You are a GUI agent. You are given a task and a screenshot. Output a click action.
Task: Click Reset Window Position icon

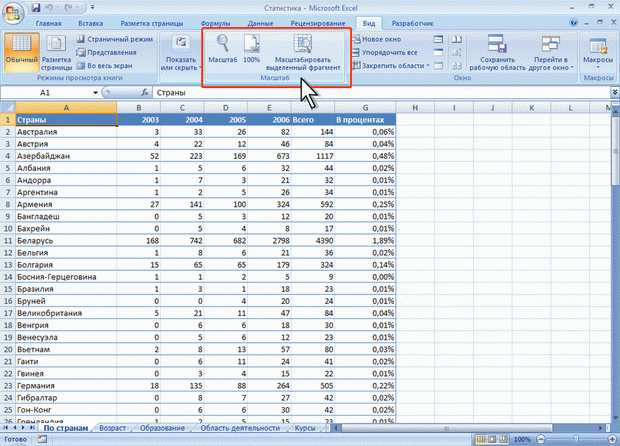pyautogui.click(x=457, y=66)
